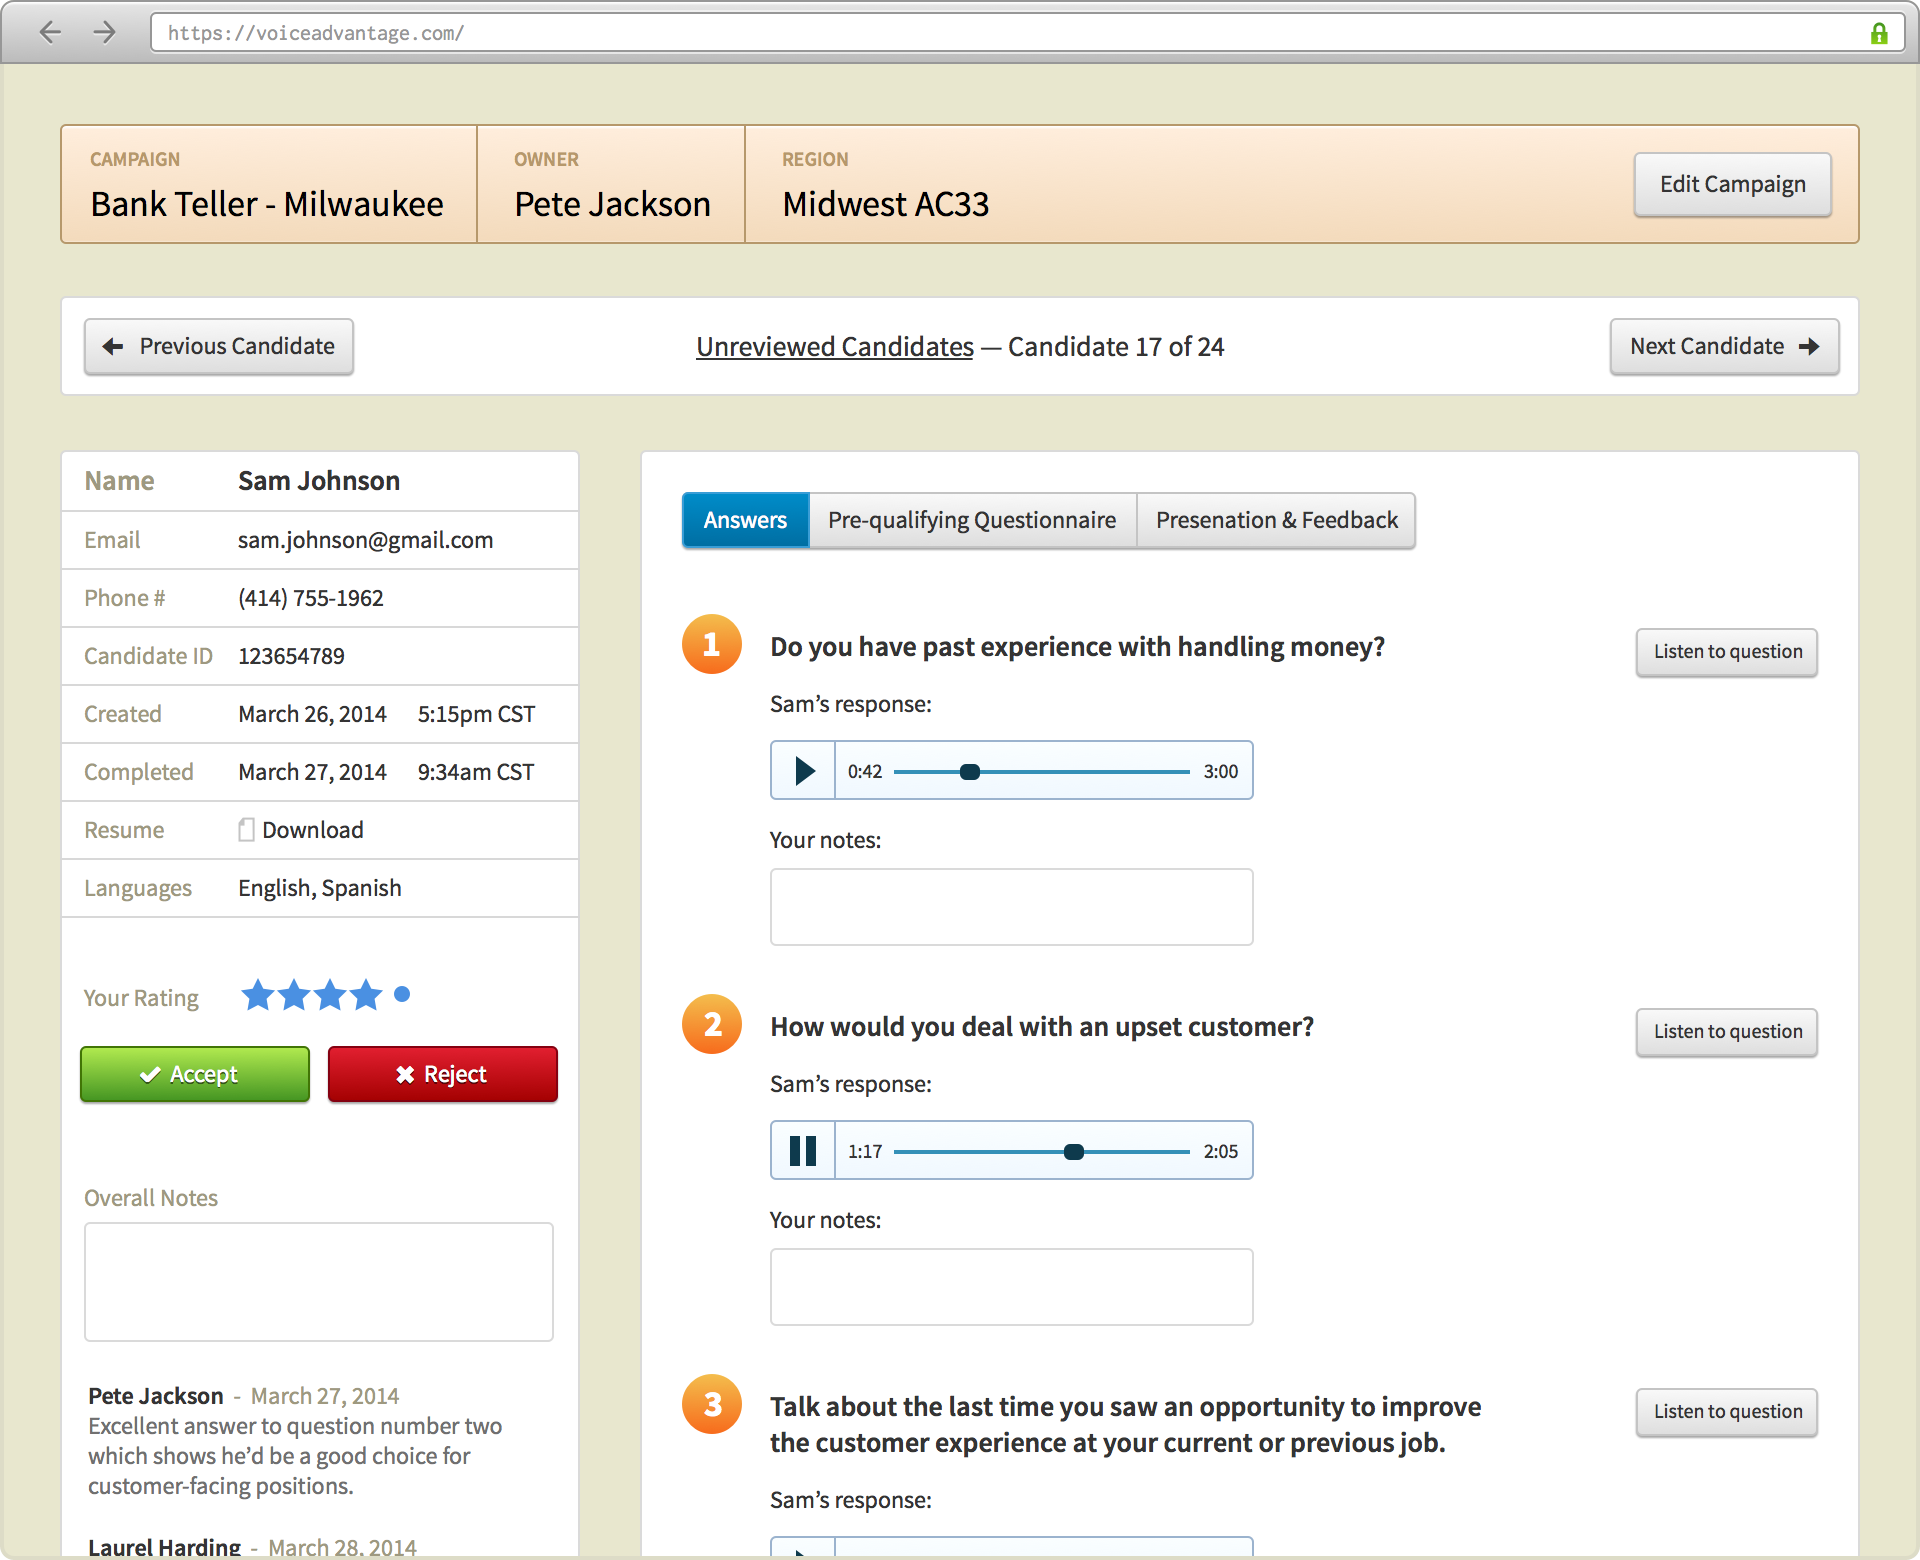Click the browser forward arrow
Viewport: 1920px width, 1560px height.
(104, 33)
